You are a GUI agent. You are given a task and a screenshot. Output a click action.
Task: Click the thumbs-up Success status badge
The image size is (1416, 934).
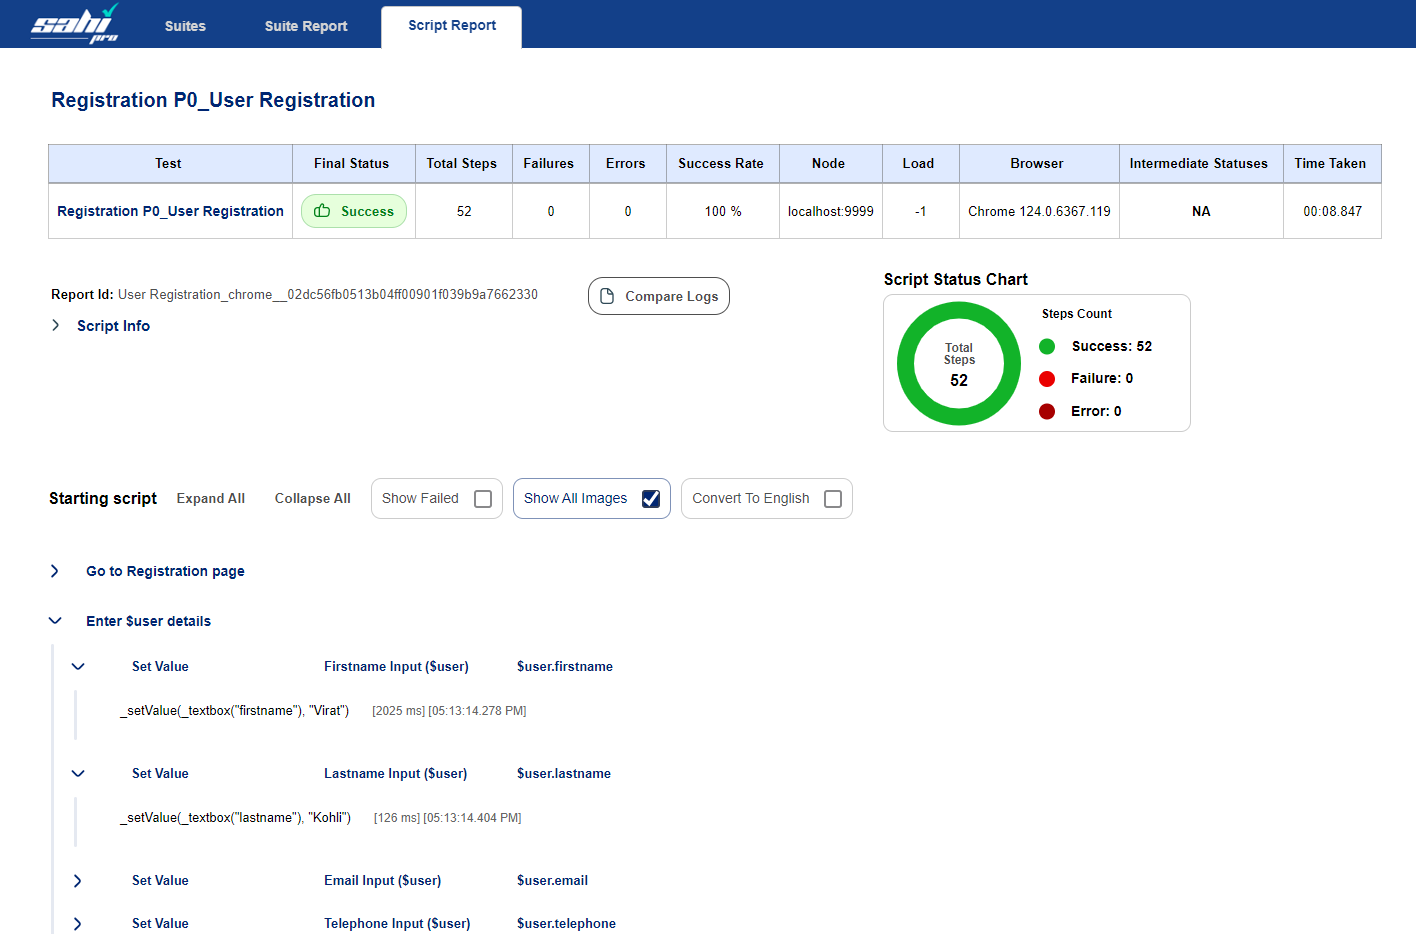[x=354, y=211]
